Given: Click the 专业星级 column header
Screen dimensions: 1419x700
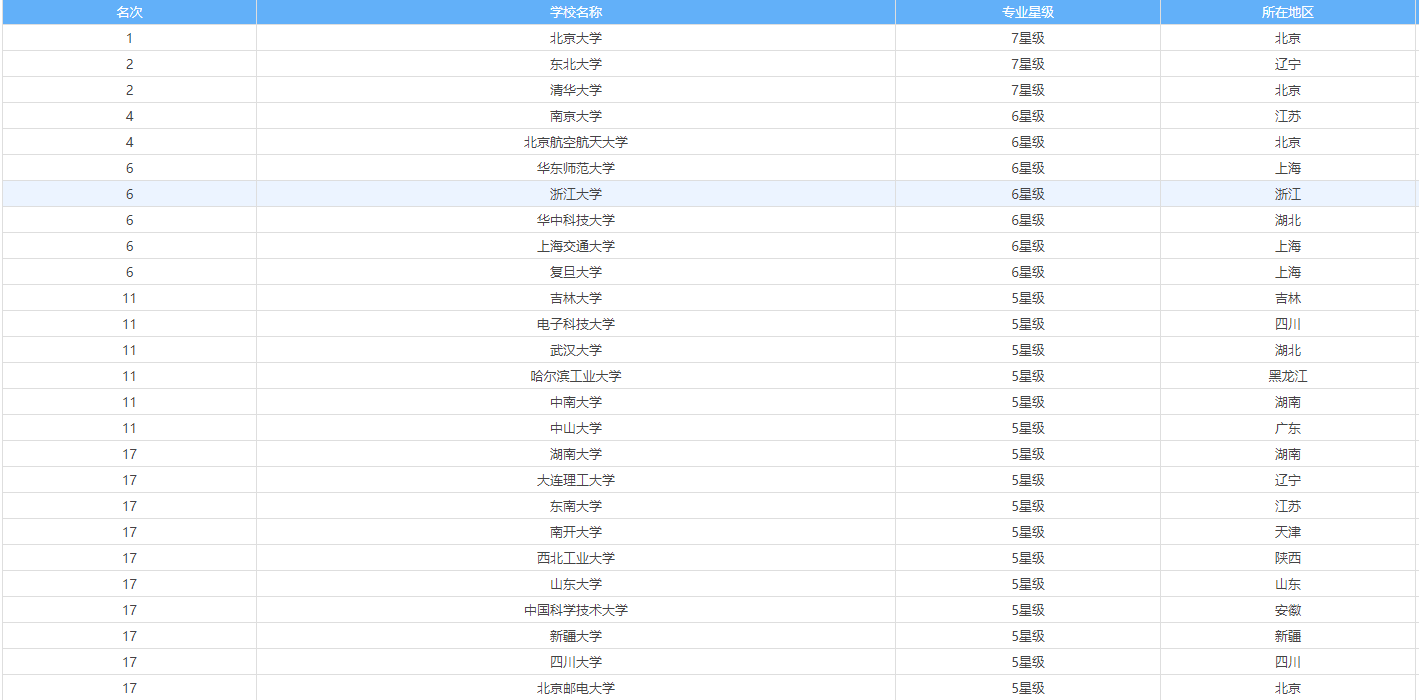Looking at the screenshot, I should 1028,12.
